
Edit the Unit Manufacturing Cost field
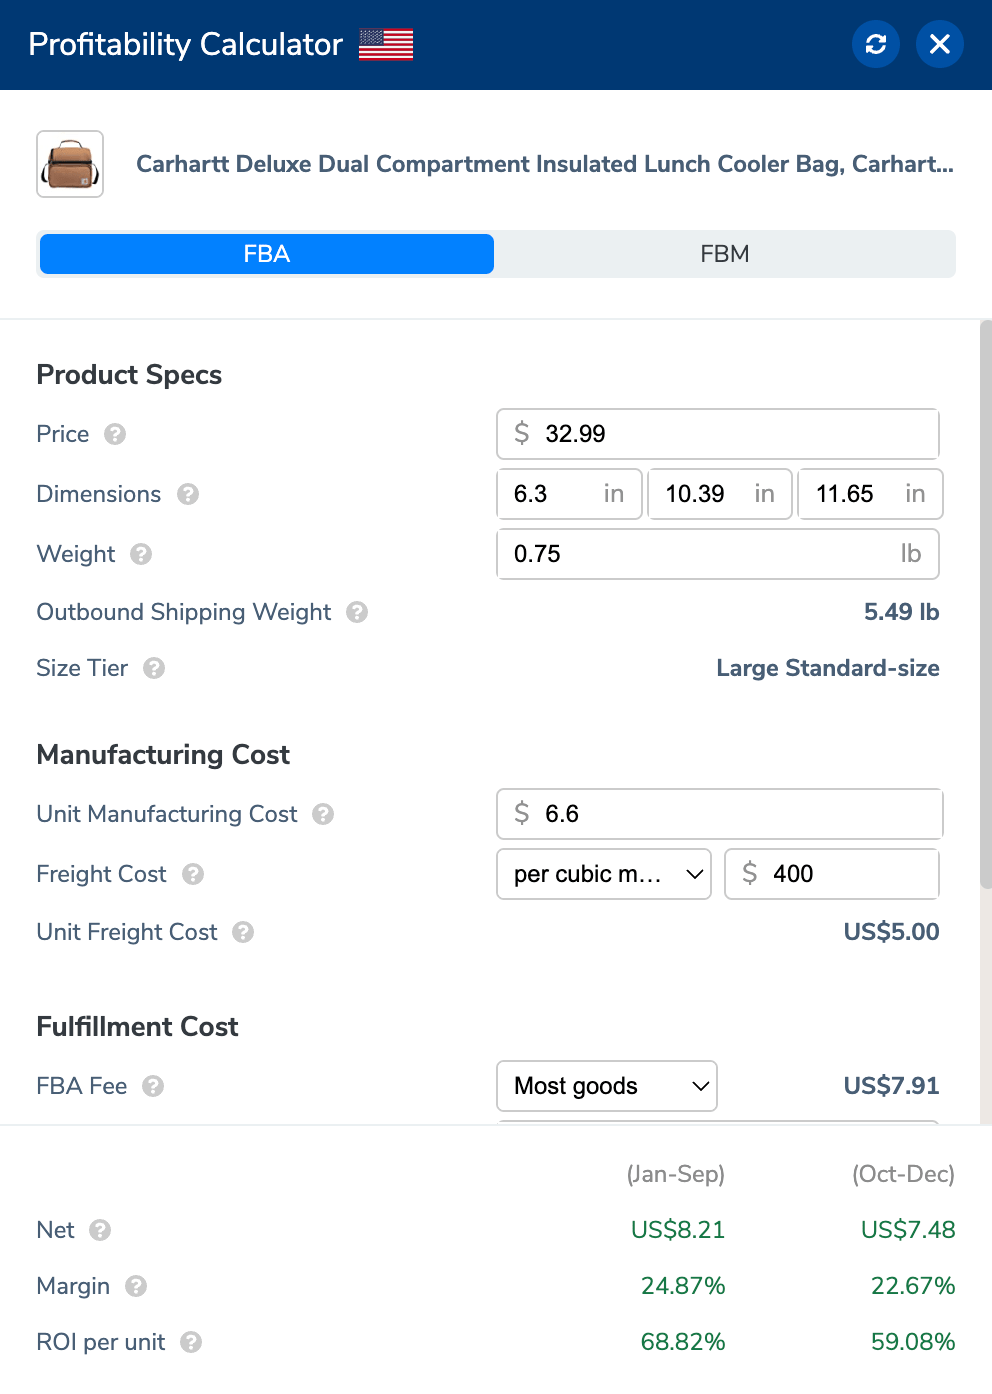(718, 814)
